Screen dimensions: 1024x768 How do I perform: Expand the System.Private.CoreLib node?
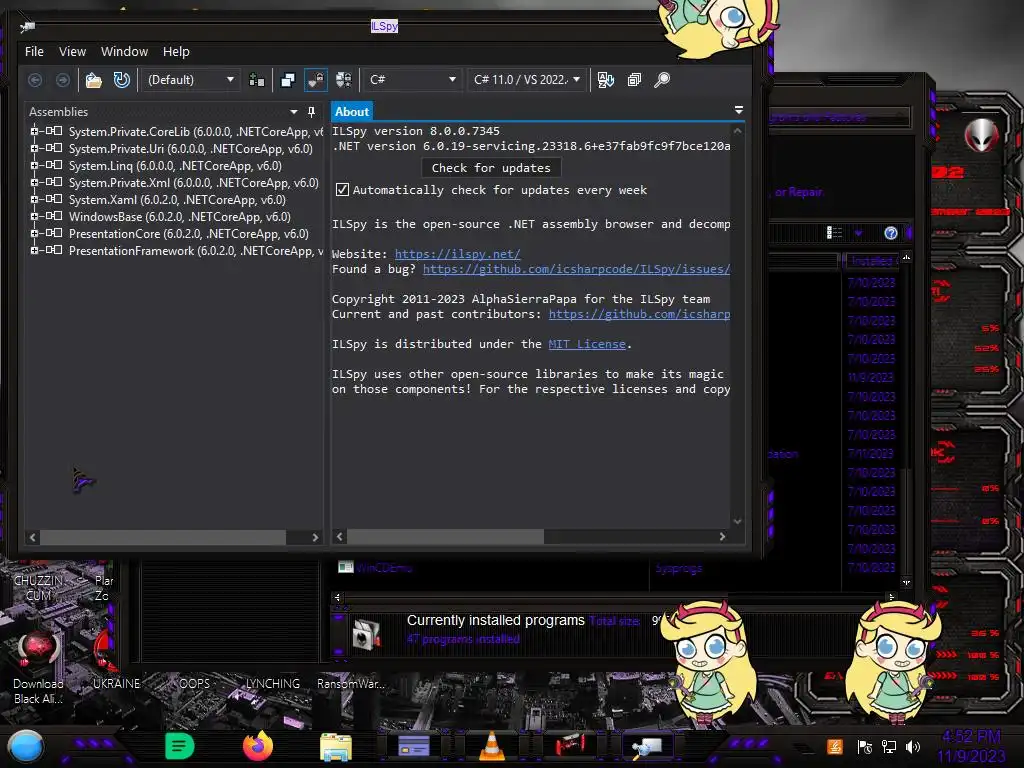click(34, 131)
